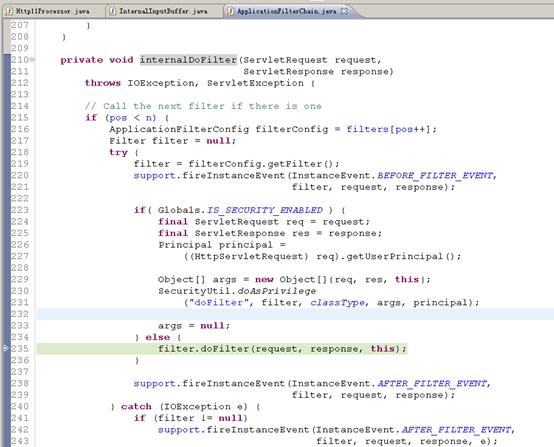Click the Java file icon on Http11Processor tab
554x447 pixels.
point(9,11)
